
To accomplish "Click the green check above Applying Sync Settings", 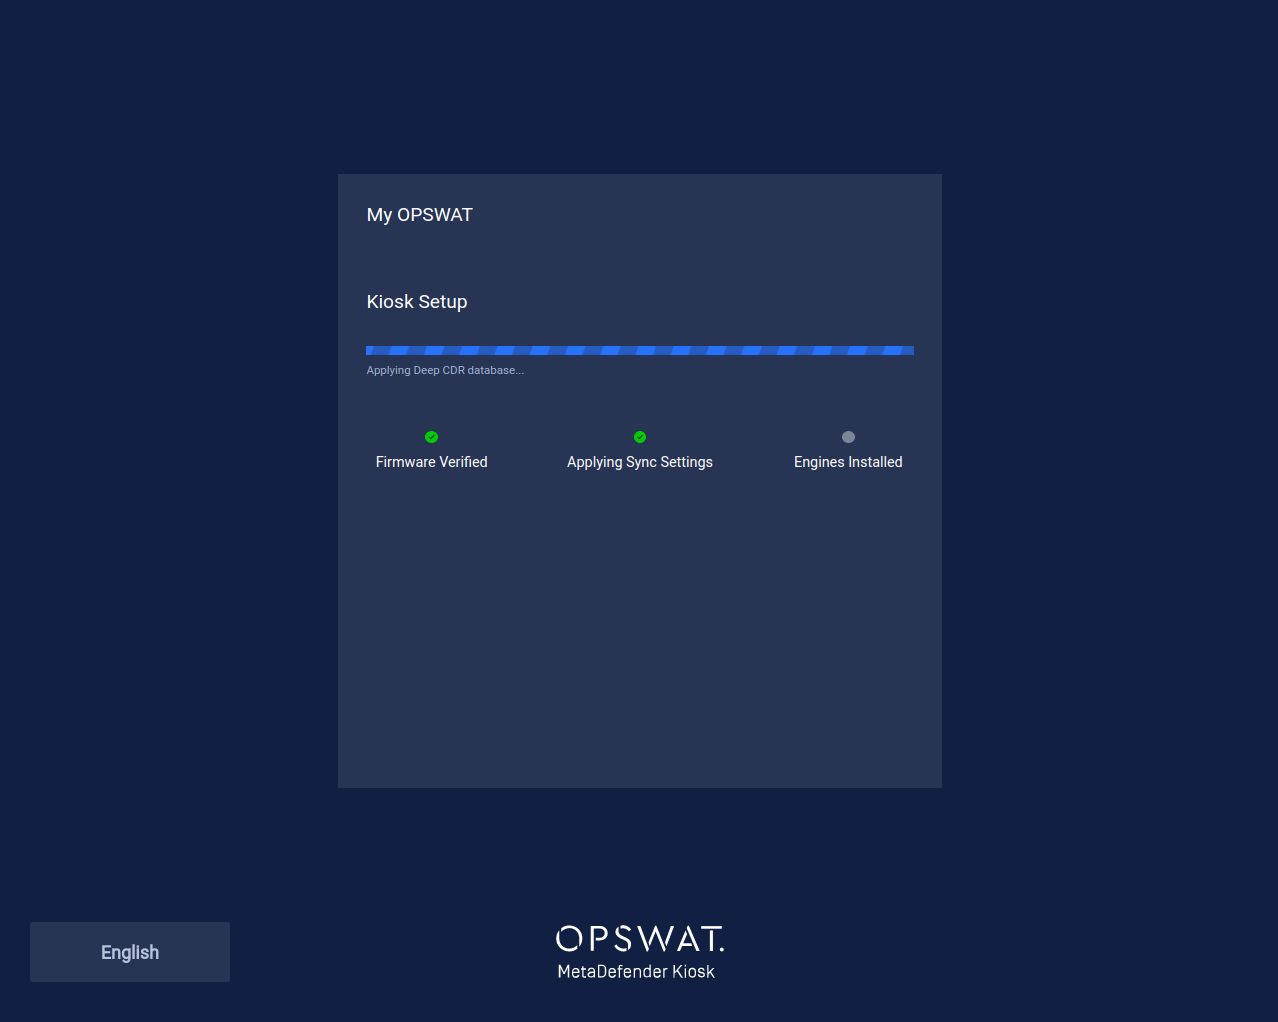I will coord(640,437).
